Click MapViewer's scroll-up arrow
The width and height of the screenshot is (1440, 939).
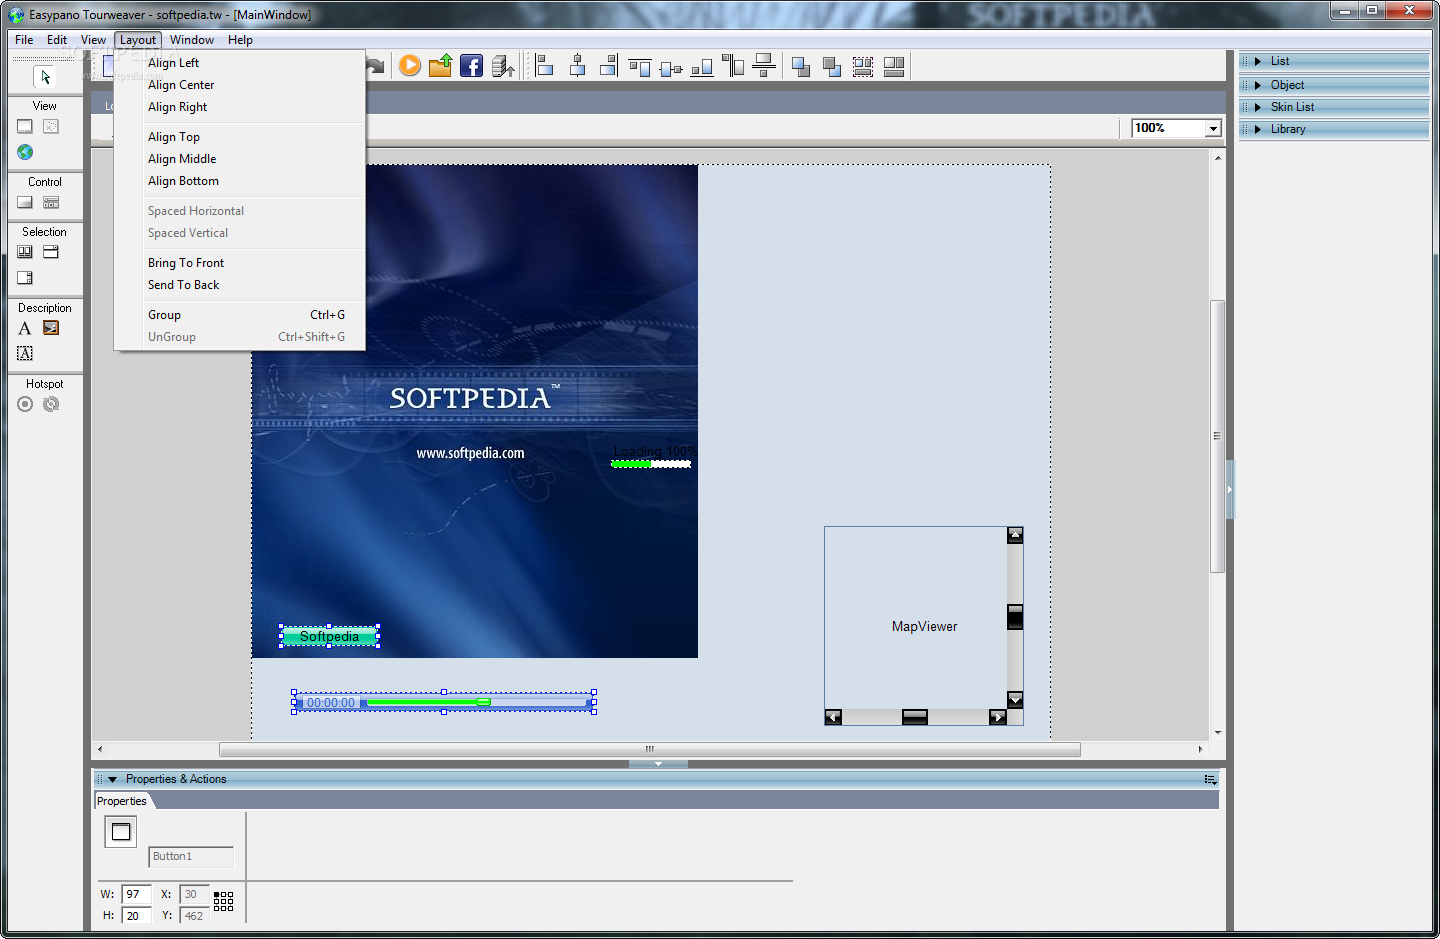tap(1015, 535)
